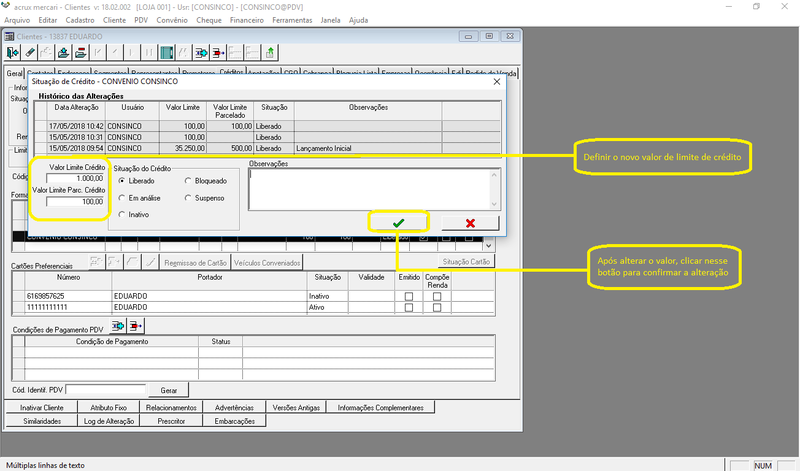Check Emitido box for card 6169857625
The height and width of the screenshot is (471, 800).
(x=409, y=297)
